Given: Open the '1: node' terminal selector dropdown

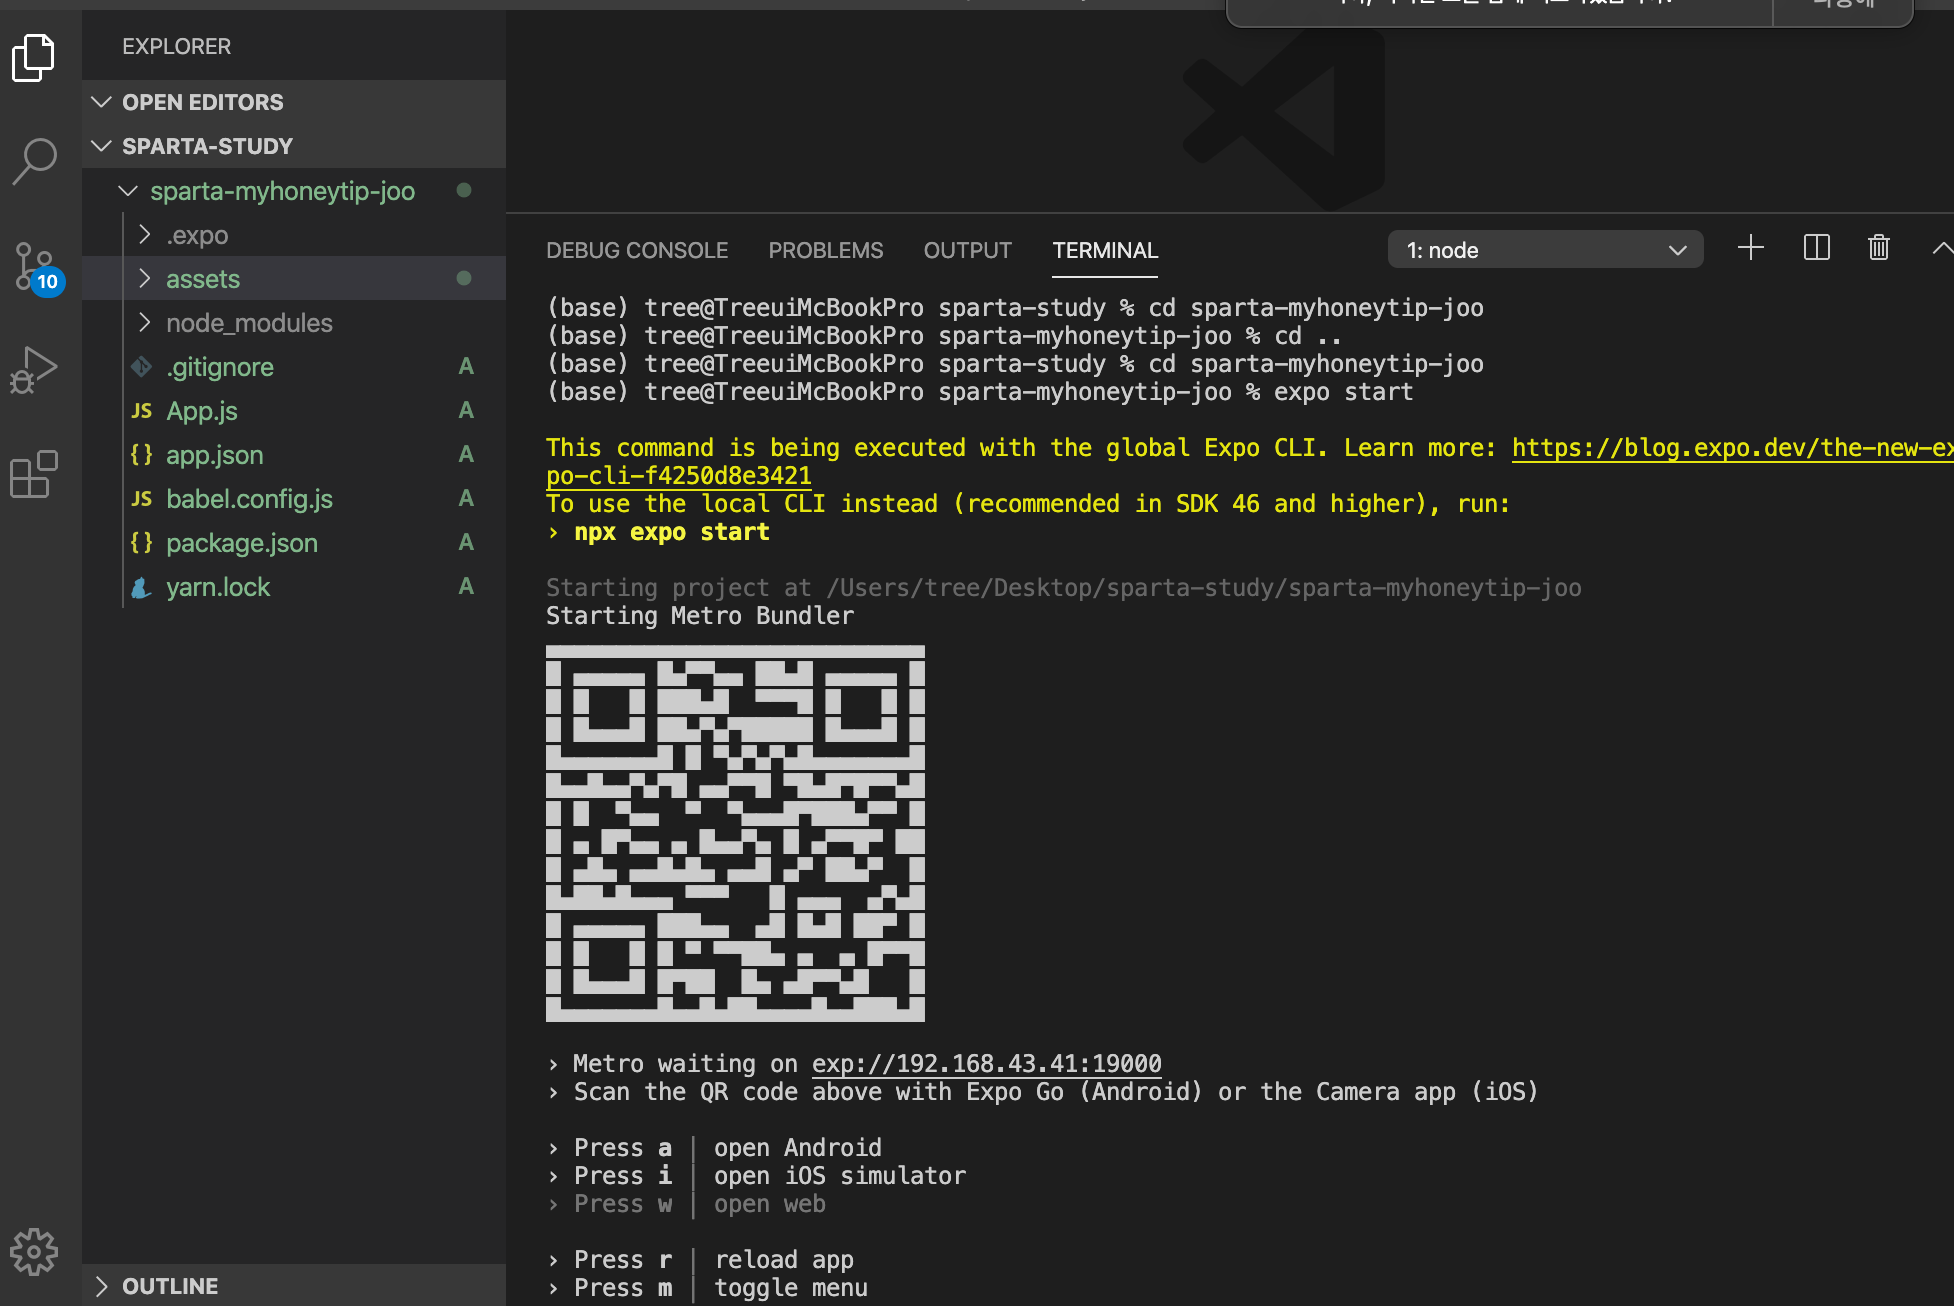Looking at the screenshot, I should click(1545, 250).
